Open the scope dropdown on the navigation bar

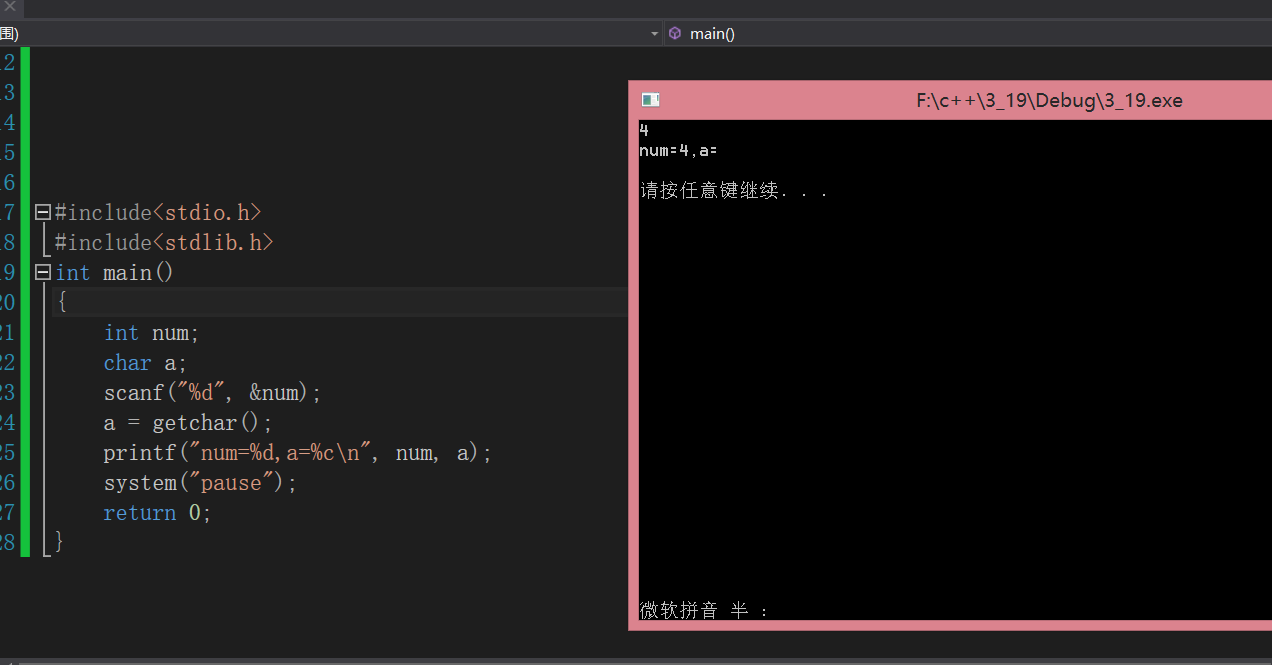click(x=655, y=33)
